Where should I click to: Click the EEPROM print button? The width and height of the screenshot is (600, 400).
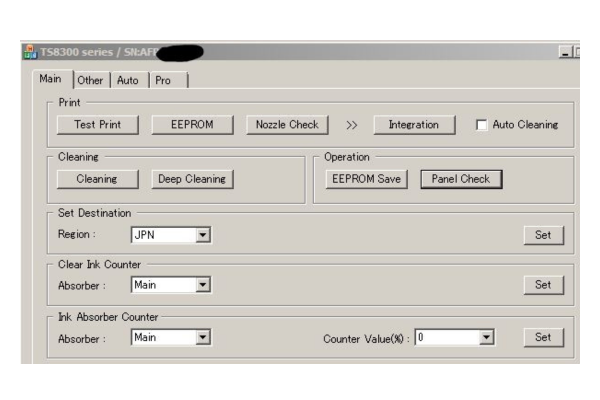click(x=192, y=125)
